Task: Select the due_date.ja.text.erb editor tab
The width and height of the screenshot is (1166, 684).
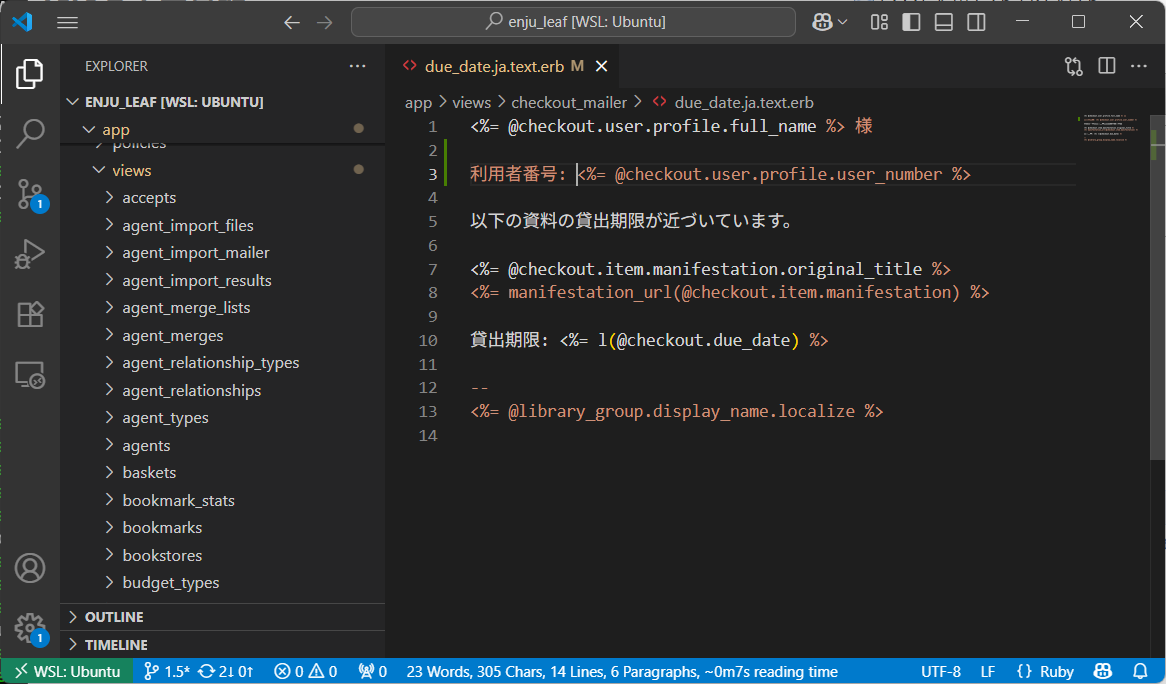Action: point(504,66)
